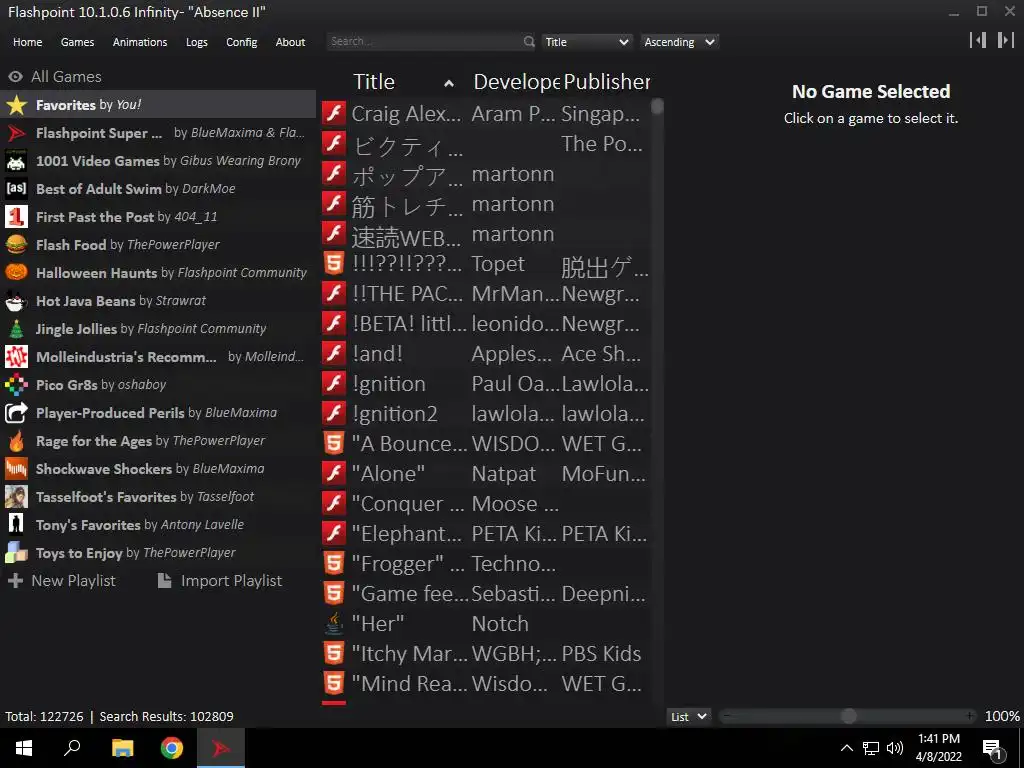The image size is (1024, 768).
Task: Click the Player-Produced Perils share icon
Action: click(x=16, y=413)
